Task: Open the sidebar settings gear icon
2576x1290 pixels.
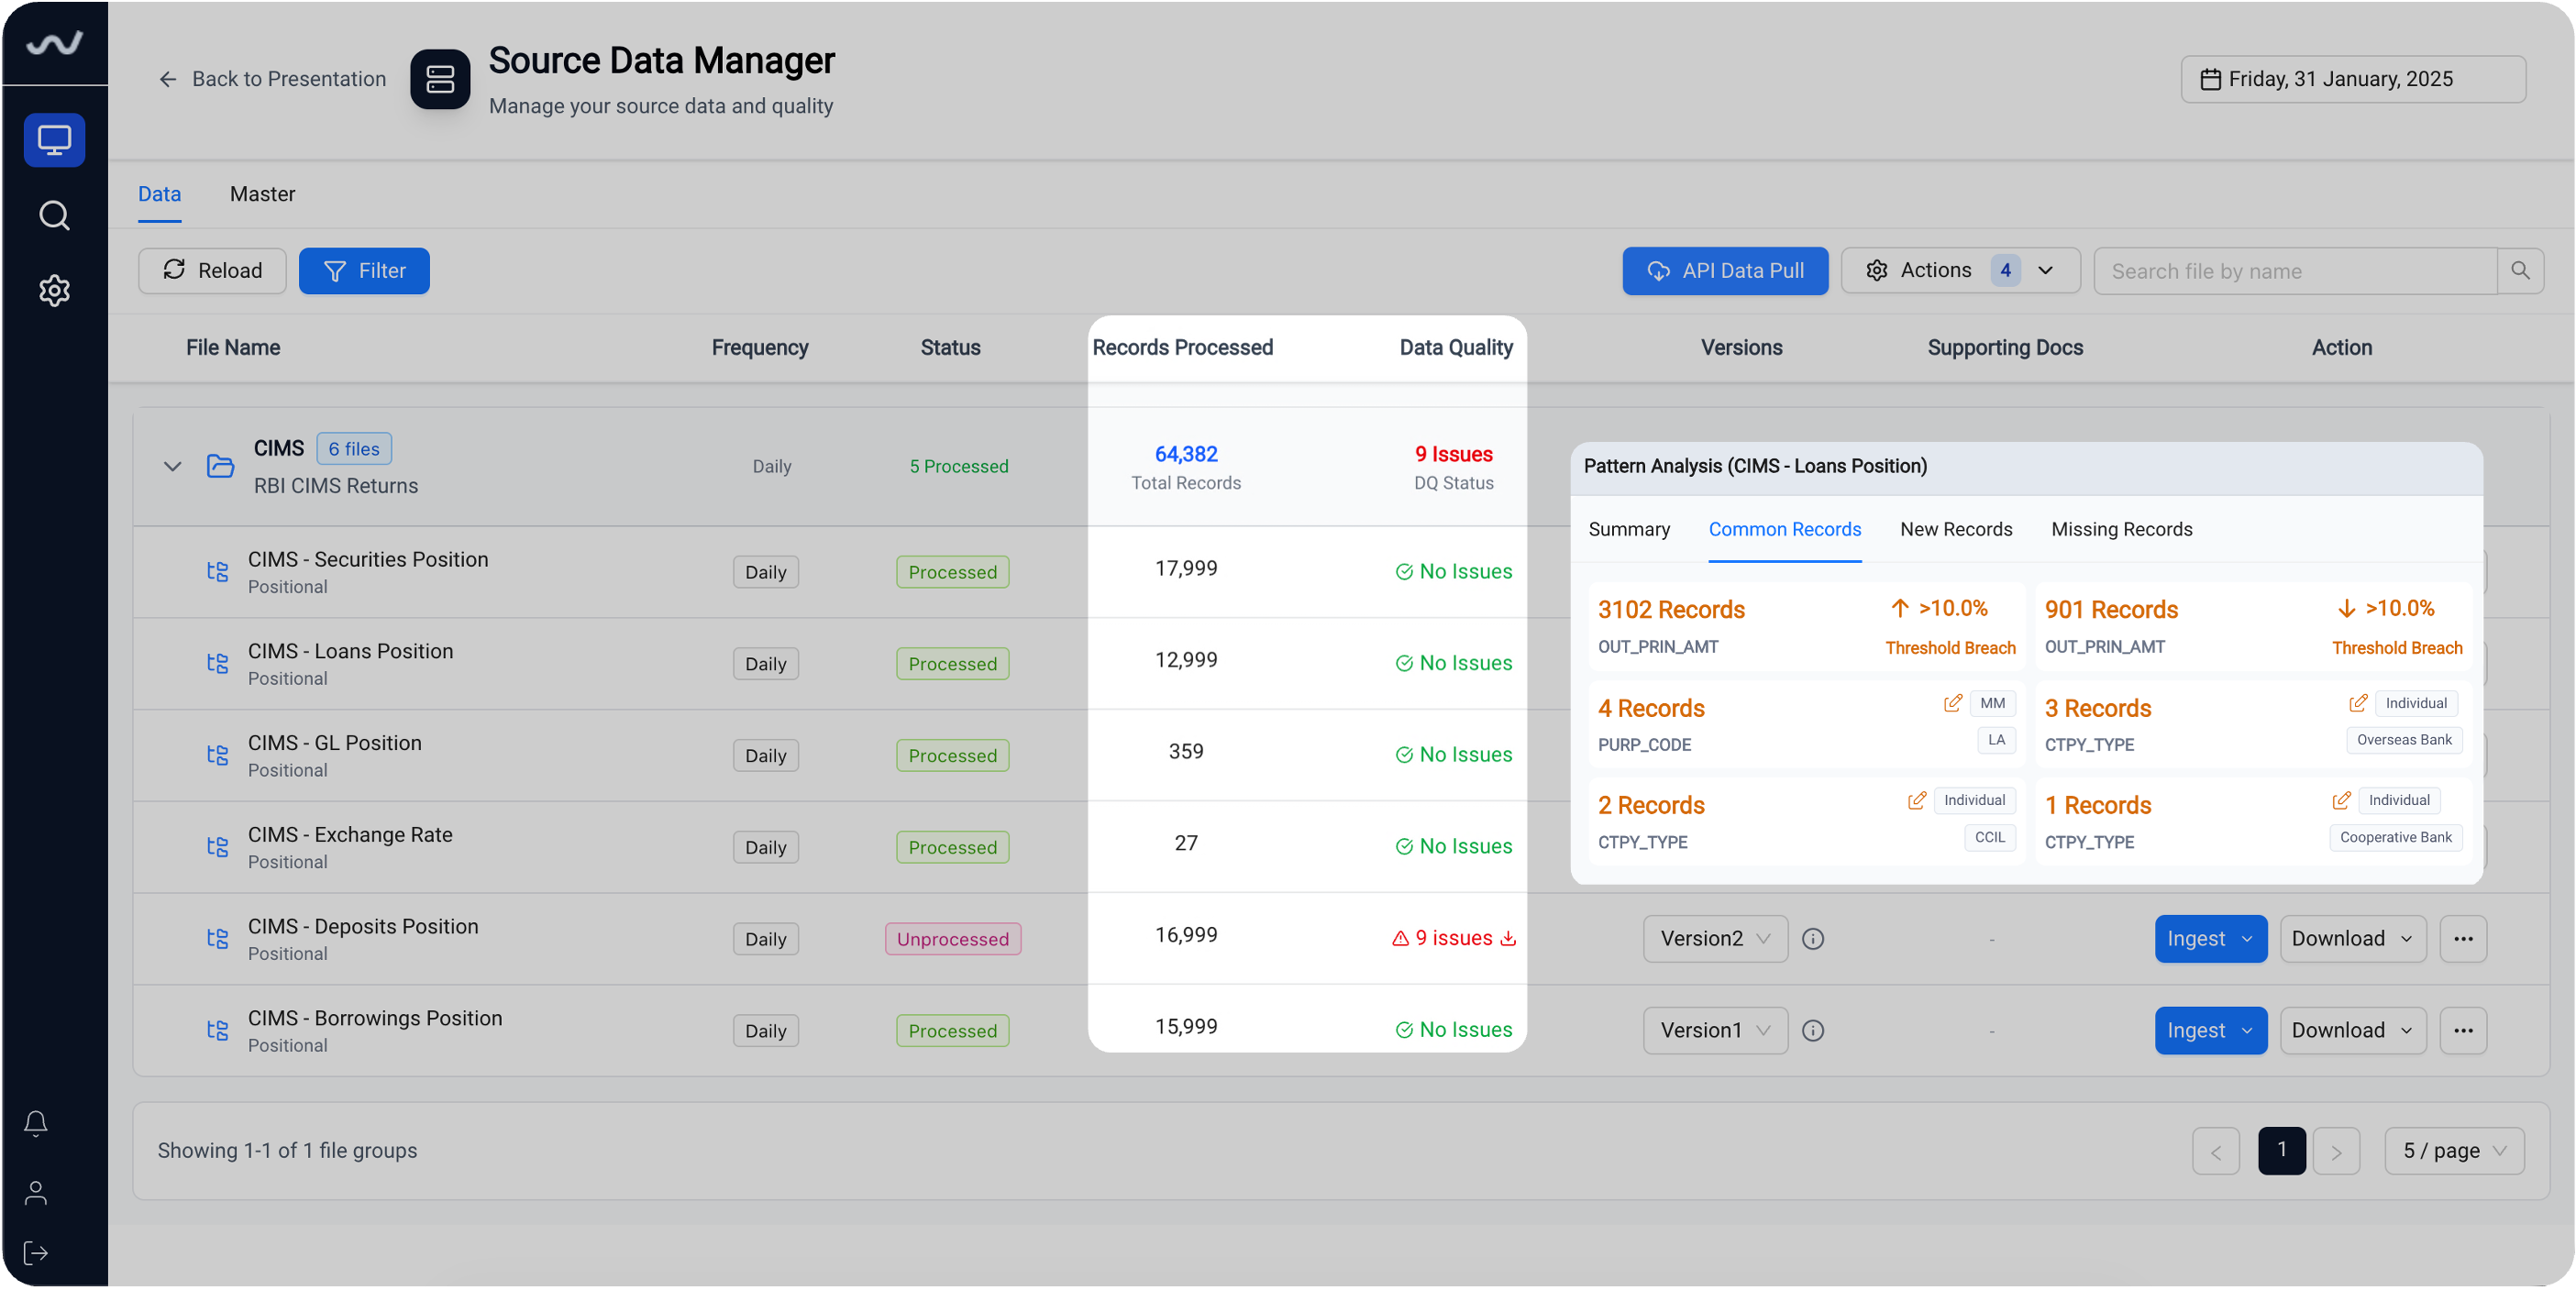Action: [54, 291]
